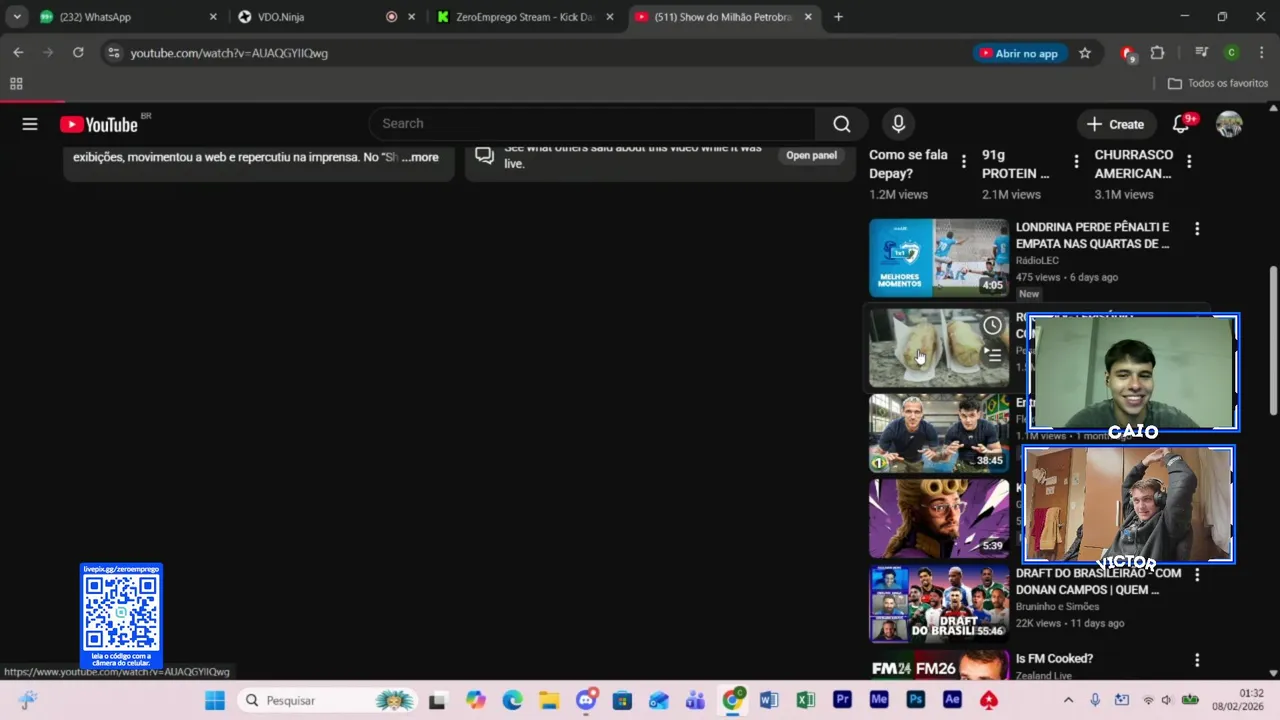1280x720 pixels.
Task: Open the DRAFT DO BRASILEIRÃO video thumbnail
Action: (939, 604)
